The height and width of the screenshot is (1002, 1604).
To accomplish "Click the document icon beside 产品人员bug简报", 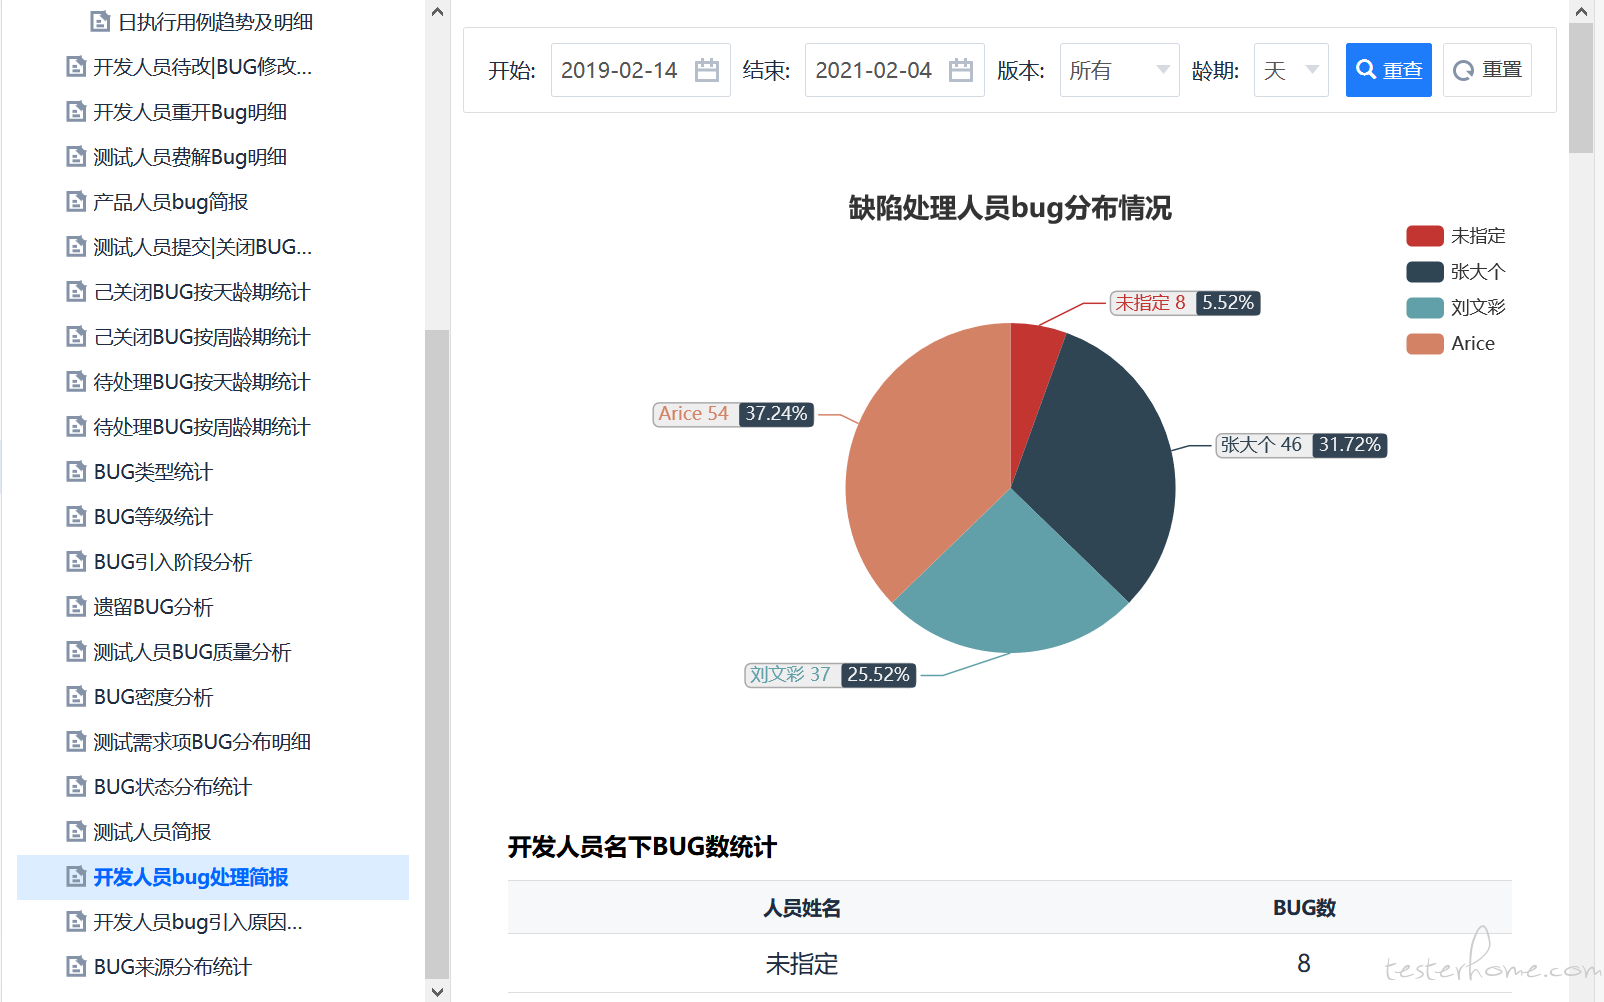I will coord(76,202).
